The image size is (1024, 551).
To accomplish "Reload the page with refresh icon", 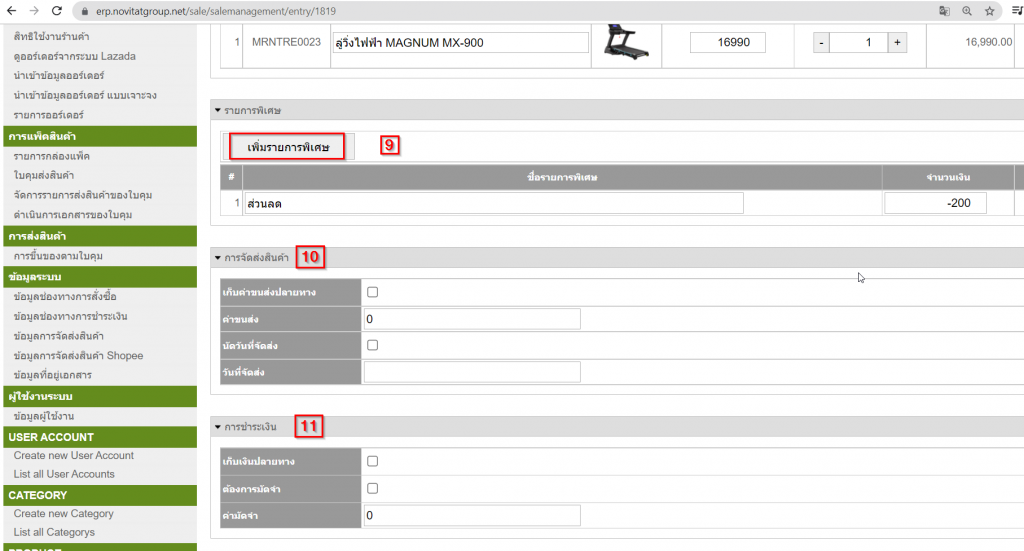I will click(x=56, y=11).
